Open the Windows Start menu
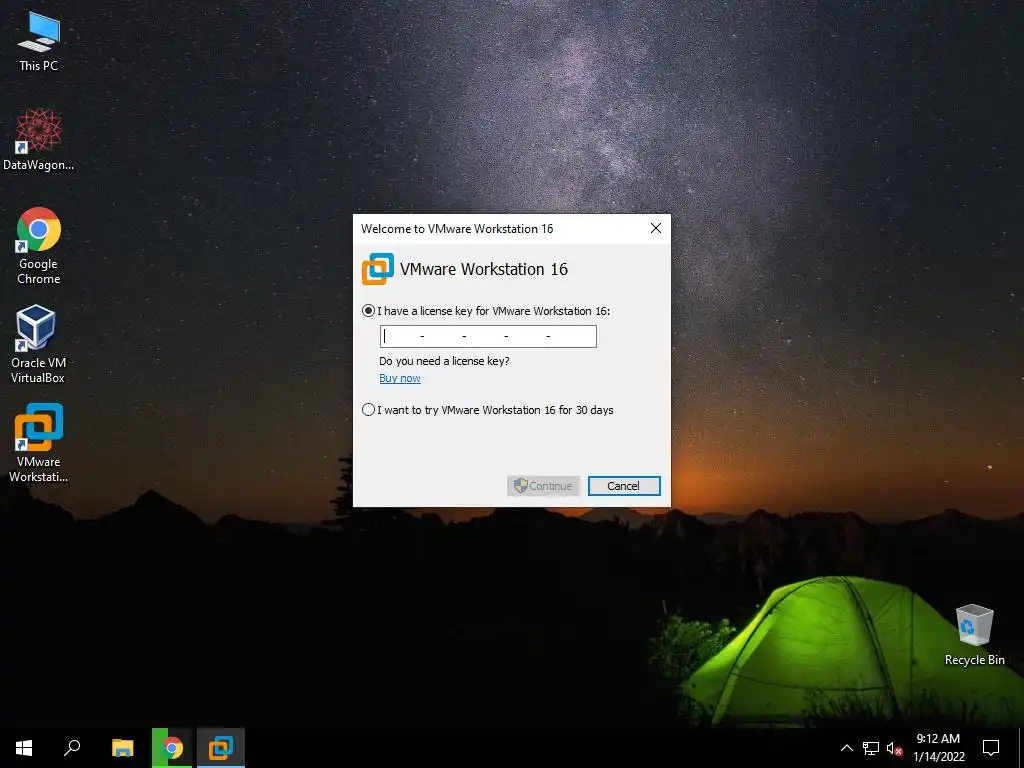This screenshot has width=1024, height=768. pos(24,748)
